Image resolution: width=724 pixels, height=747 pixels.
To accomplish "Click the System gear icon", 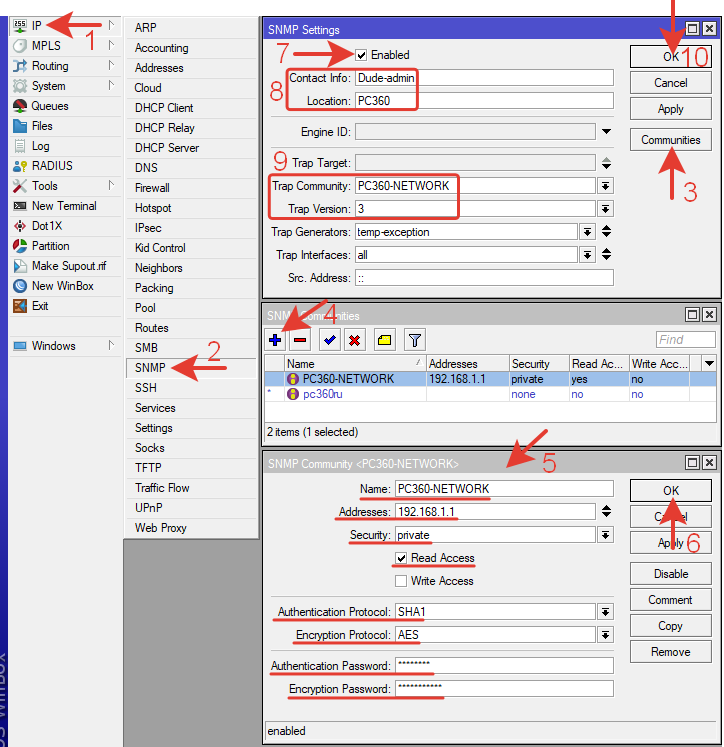I will pos(20,86).
